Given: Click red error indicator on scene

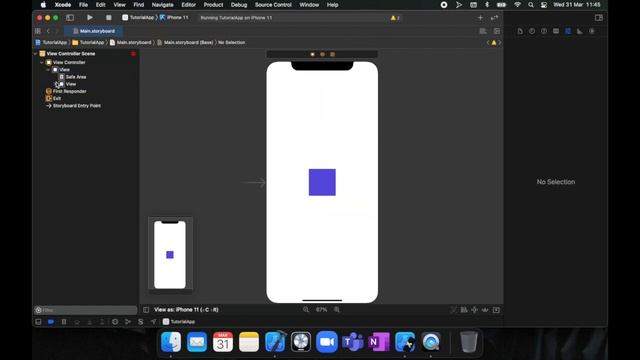Looking at the screenshot, I should pyautogui.click(x=133, y=54).
